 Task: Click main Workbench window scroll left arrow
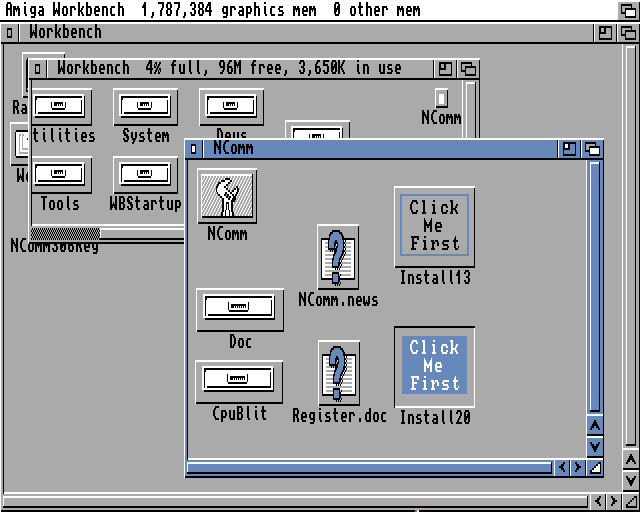click(x=598, y=501)
